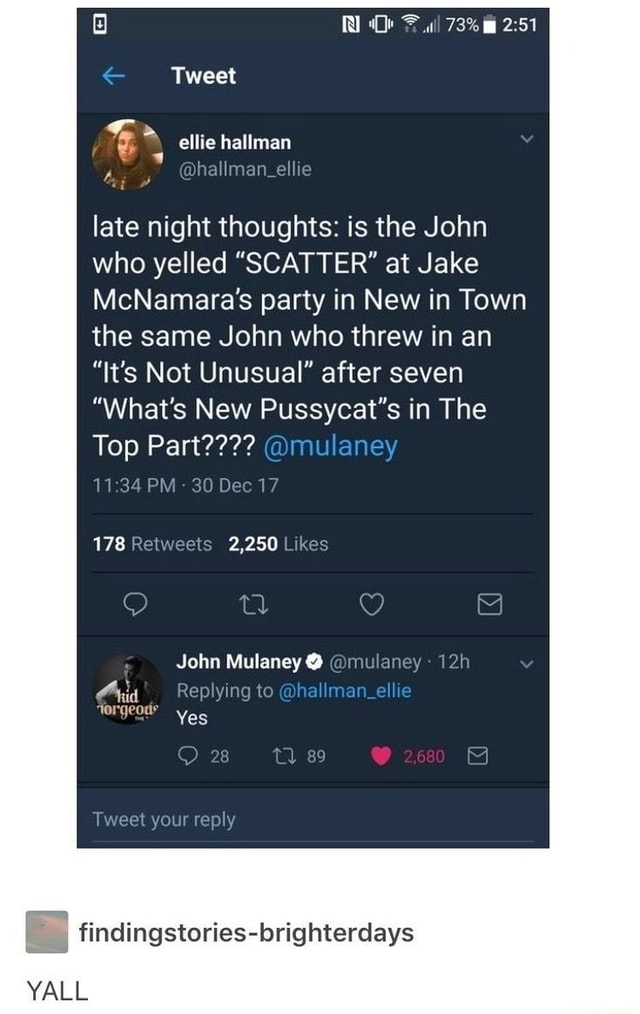Open the @mulaney mention link
The image size is (640, 1014).
tap(330, 446)
